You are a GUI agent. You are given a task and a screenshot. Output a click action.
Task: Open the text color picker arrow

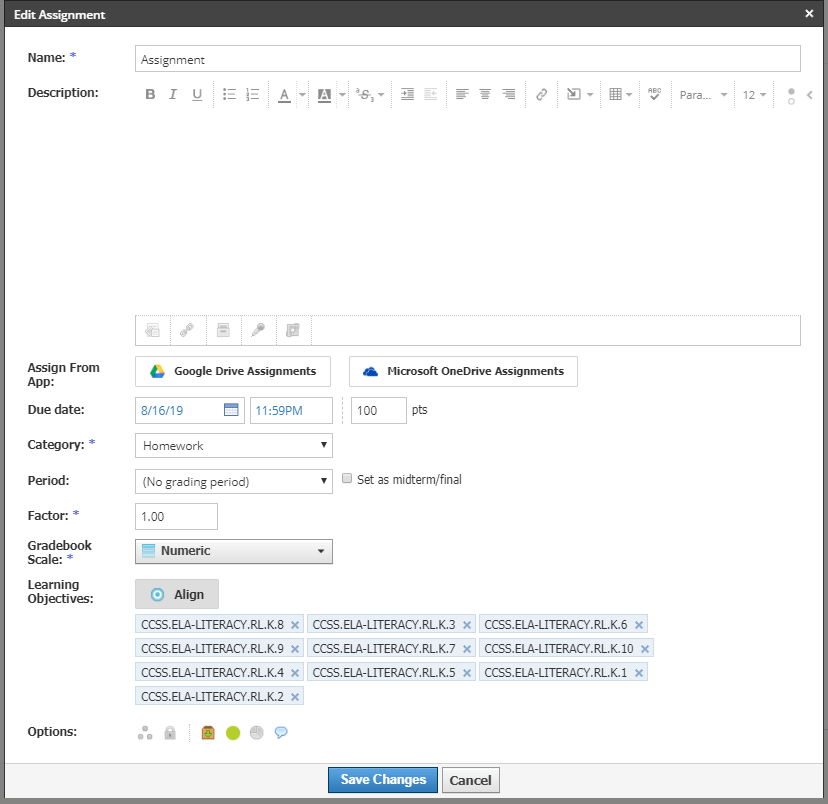302,95
